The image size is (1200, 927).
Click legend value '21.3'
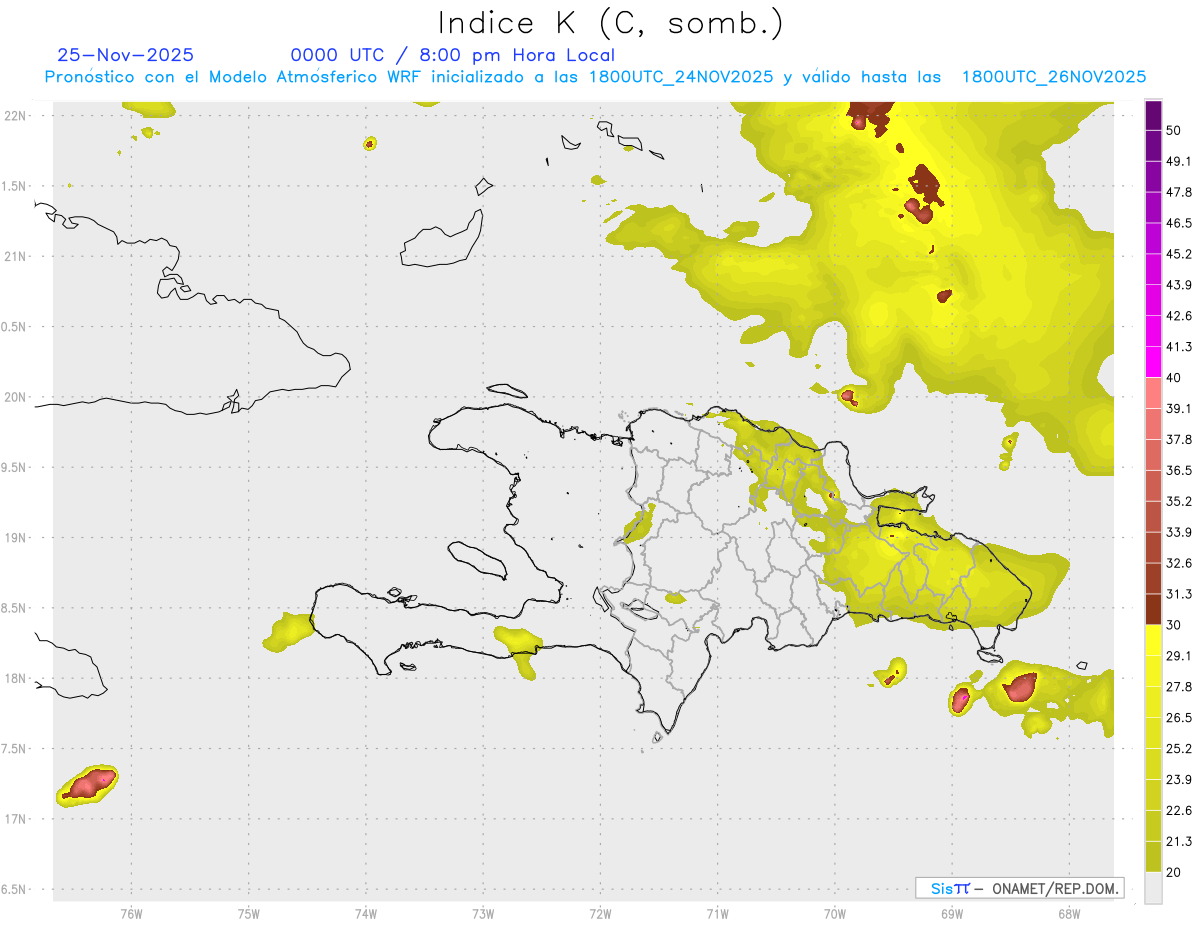click(1178, 841)
